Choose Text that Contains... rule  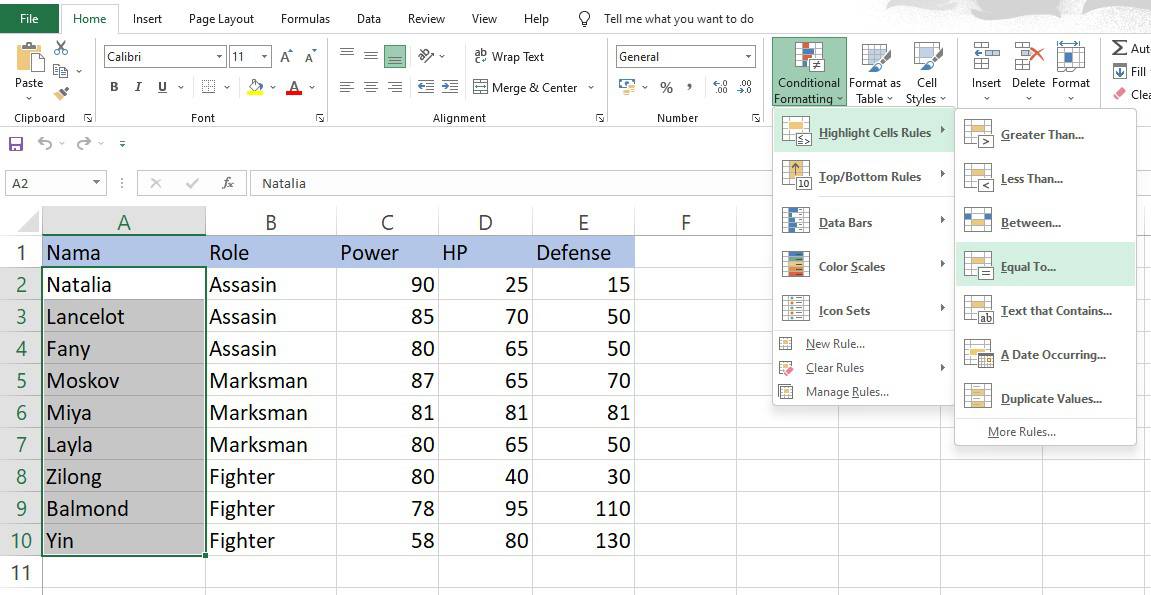(x=1045, y=311)
